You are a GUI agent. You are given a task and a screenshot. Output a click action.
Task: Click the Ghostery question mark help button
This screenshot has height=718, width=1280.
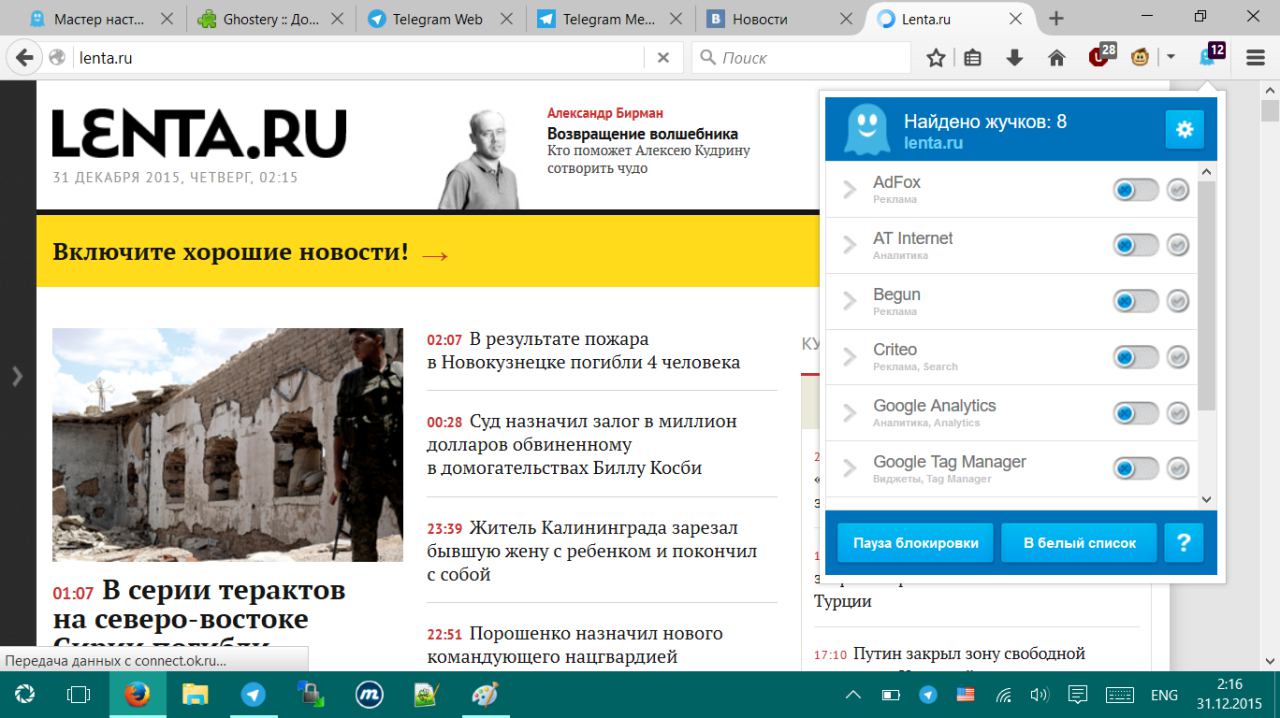[1184, 542]
